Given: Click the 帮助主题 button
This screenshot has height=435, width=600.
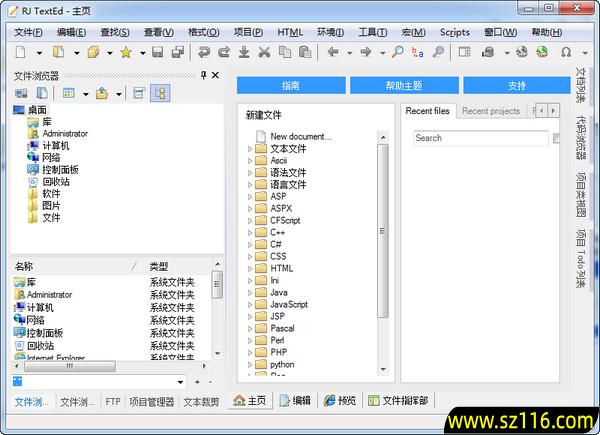Looking at the screenshot, I should [404, 85].
